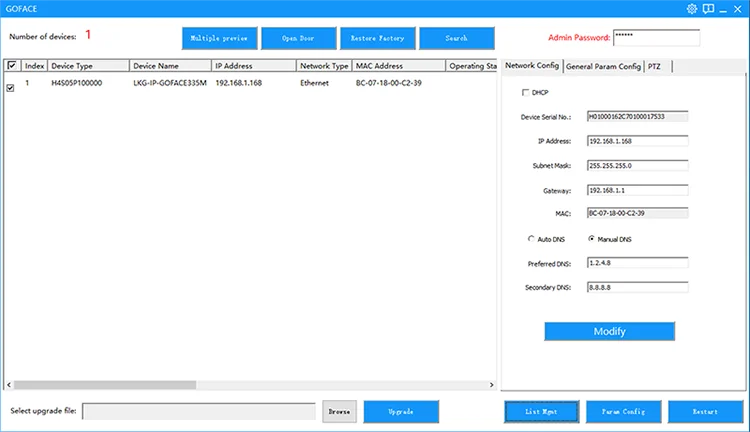
Task: Uncheck the device row 1 checkbox
Action: 11,88
